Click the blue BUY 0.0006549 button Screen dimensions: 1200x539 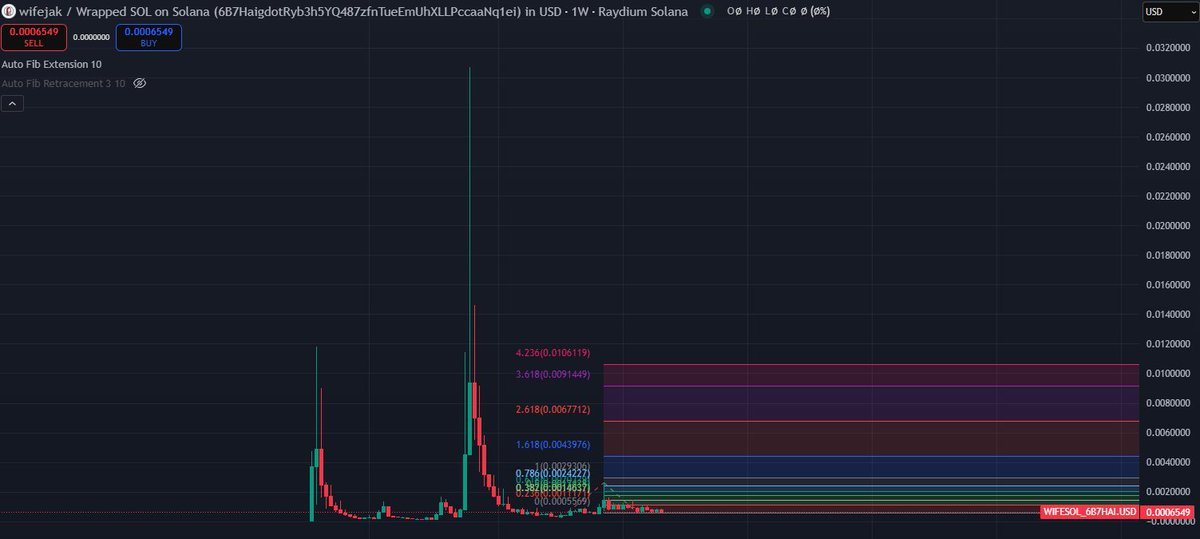point(149,37)
